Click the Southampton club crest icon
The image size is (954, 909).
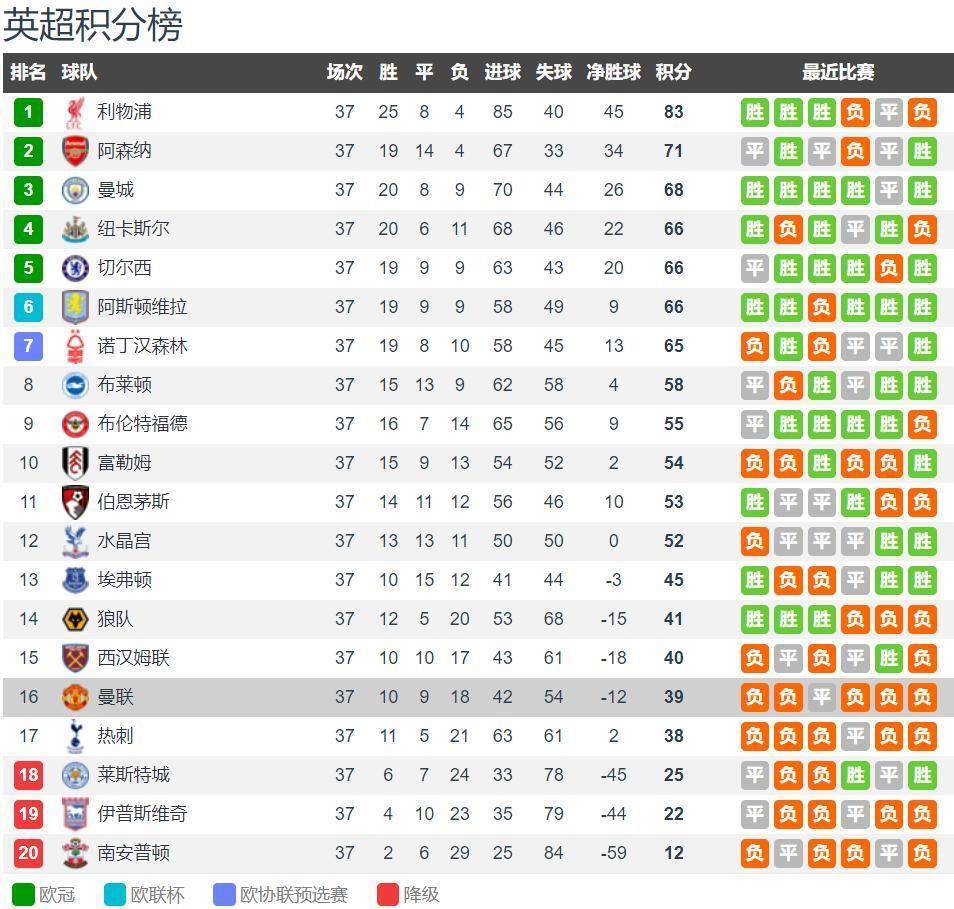pos(75,853)
